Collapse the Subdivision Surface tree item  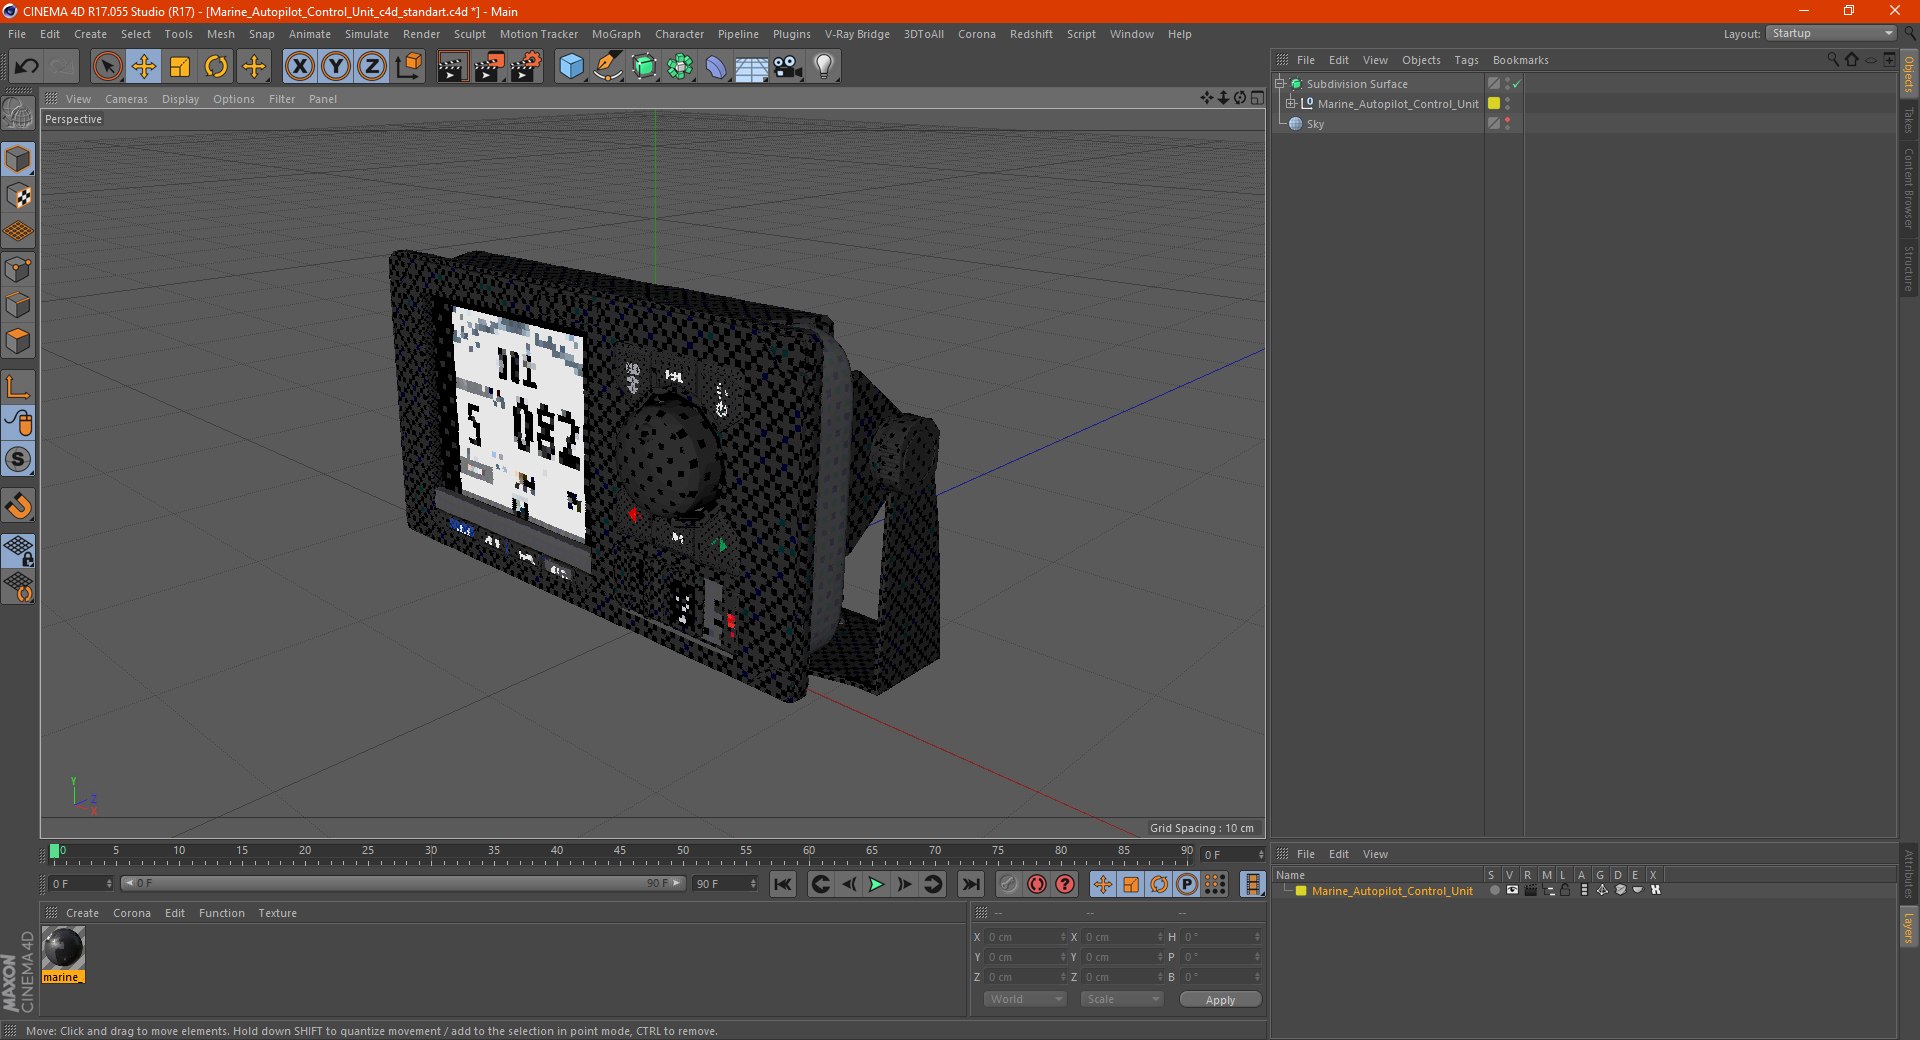pos(1279,84)
